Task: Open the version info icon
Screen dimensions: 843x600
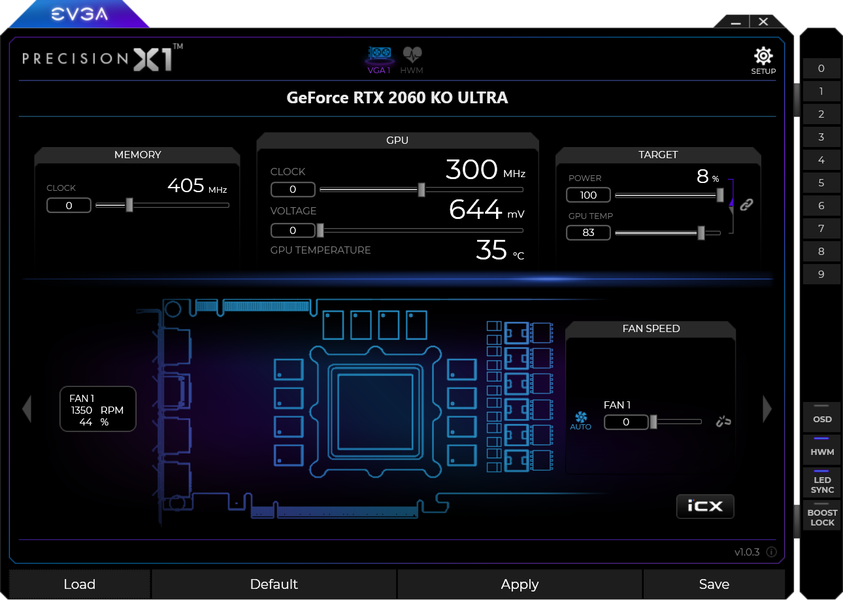Action: [x=771, y=552]
